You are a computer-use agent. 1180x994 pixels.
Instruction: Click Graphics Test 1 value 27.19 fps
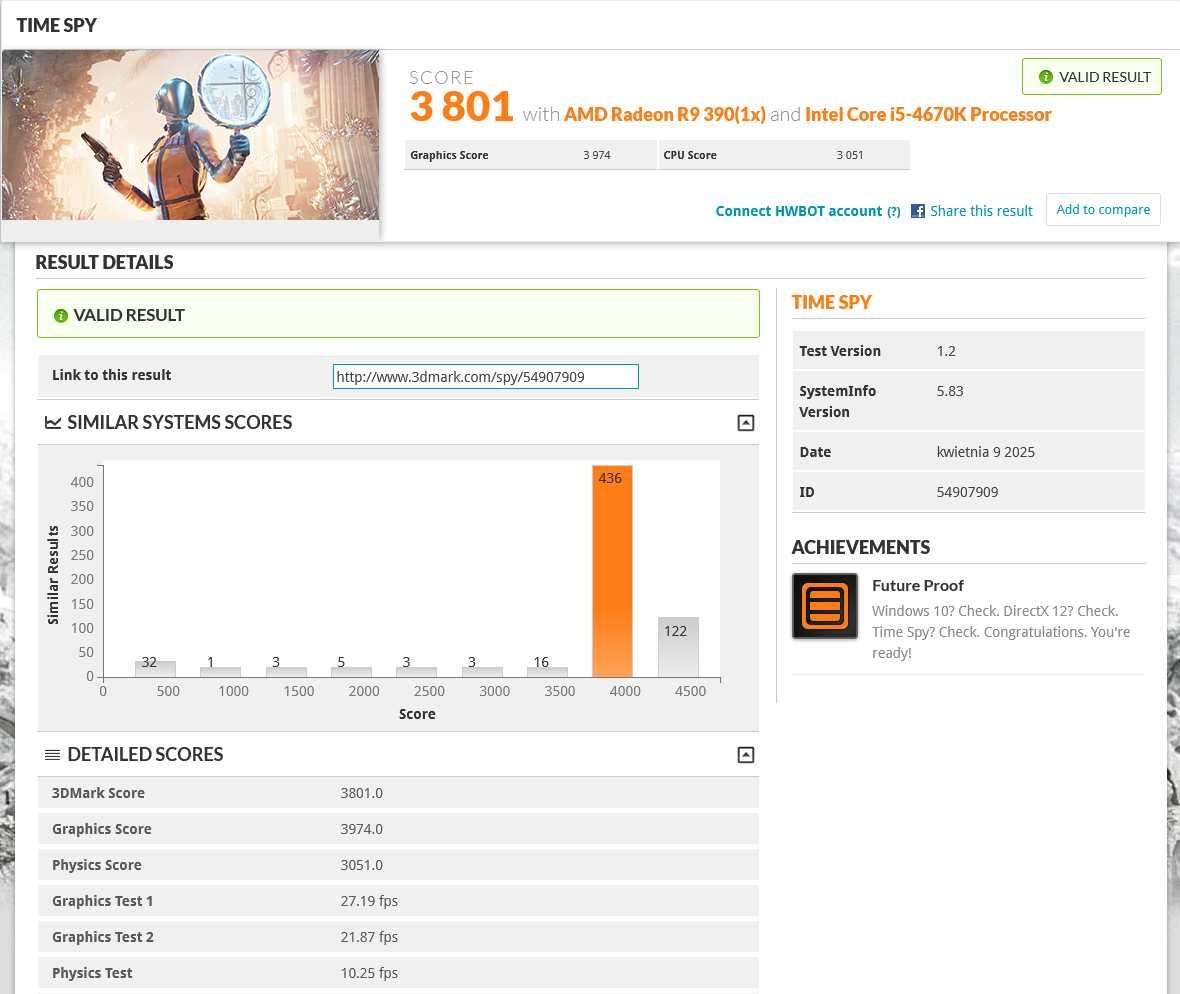(x=369, y=901)
